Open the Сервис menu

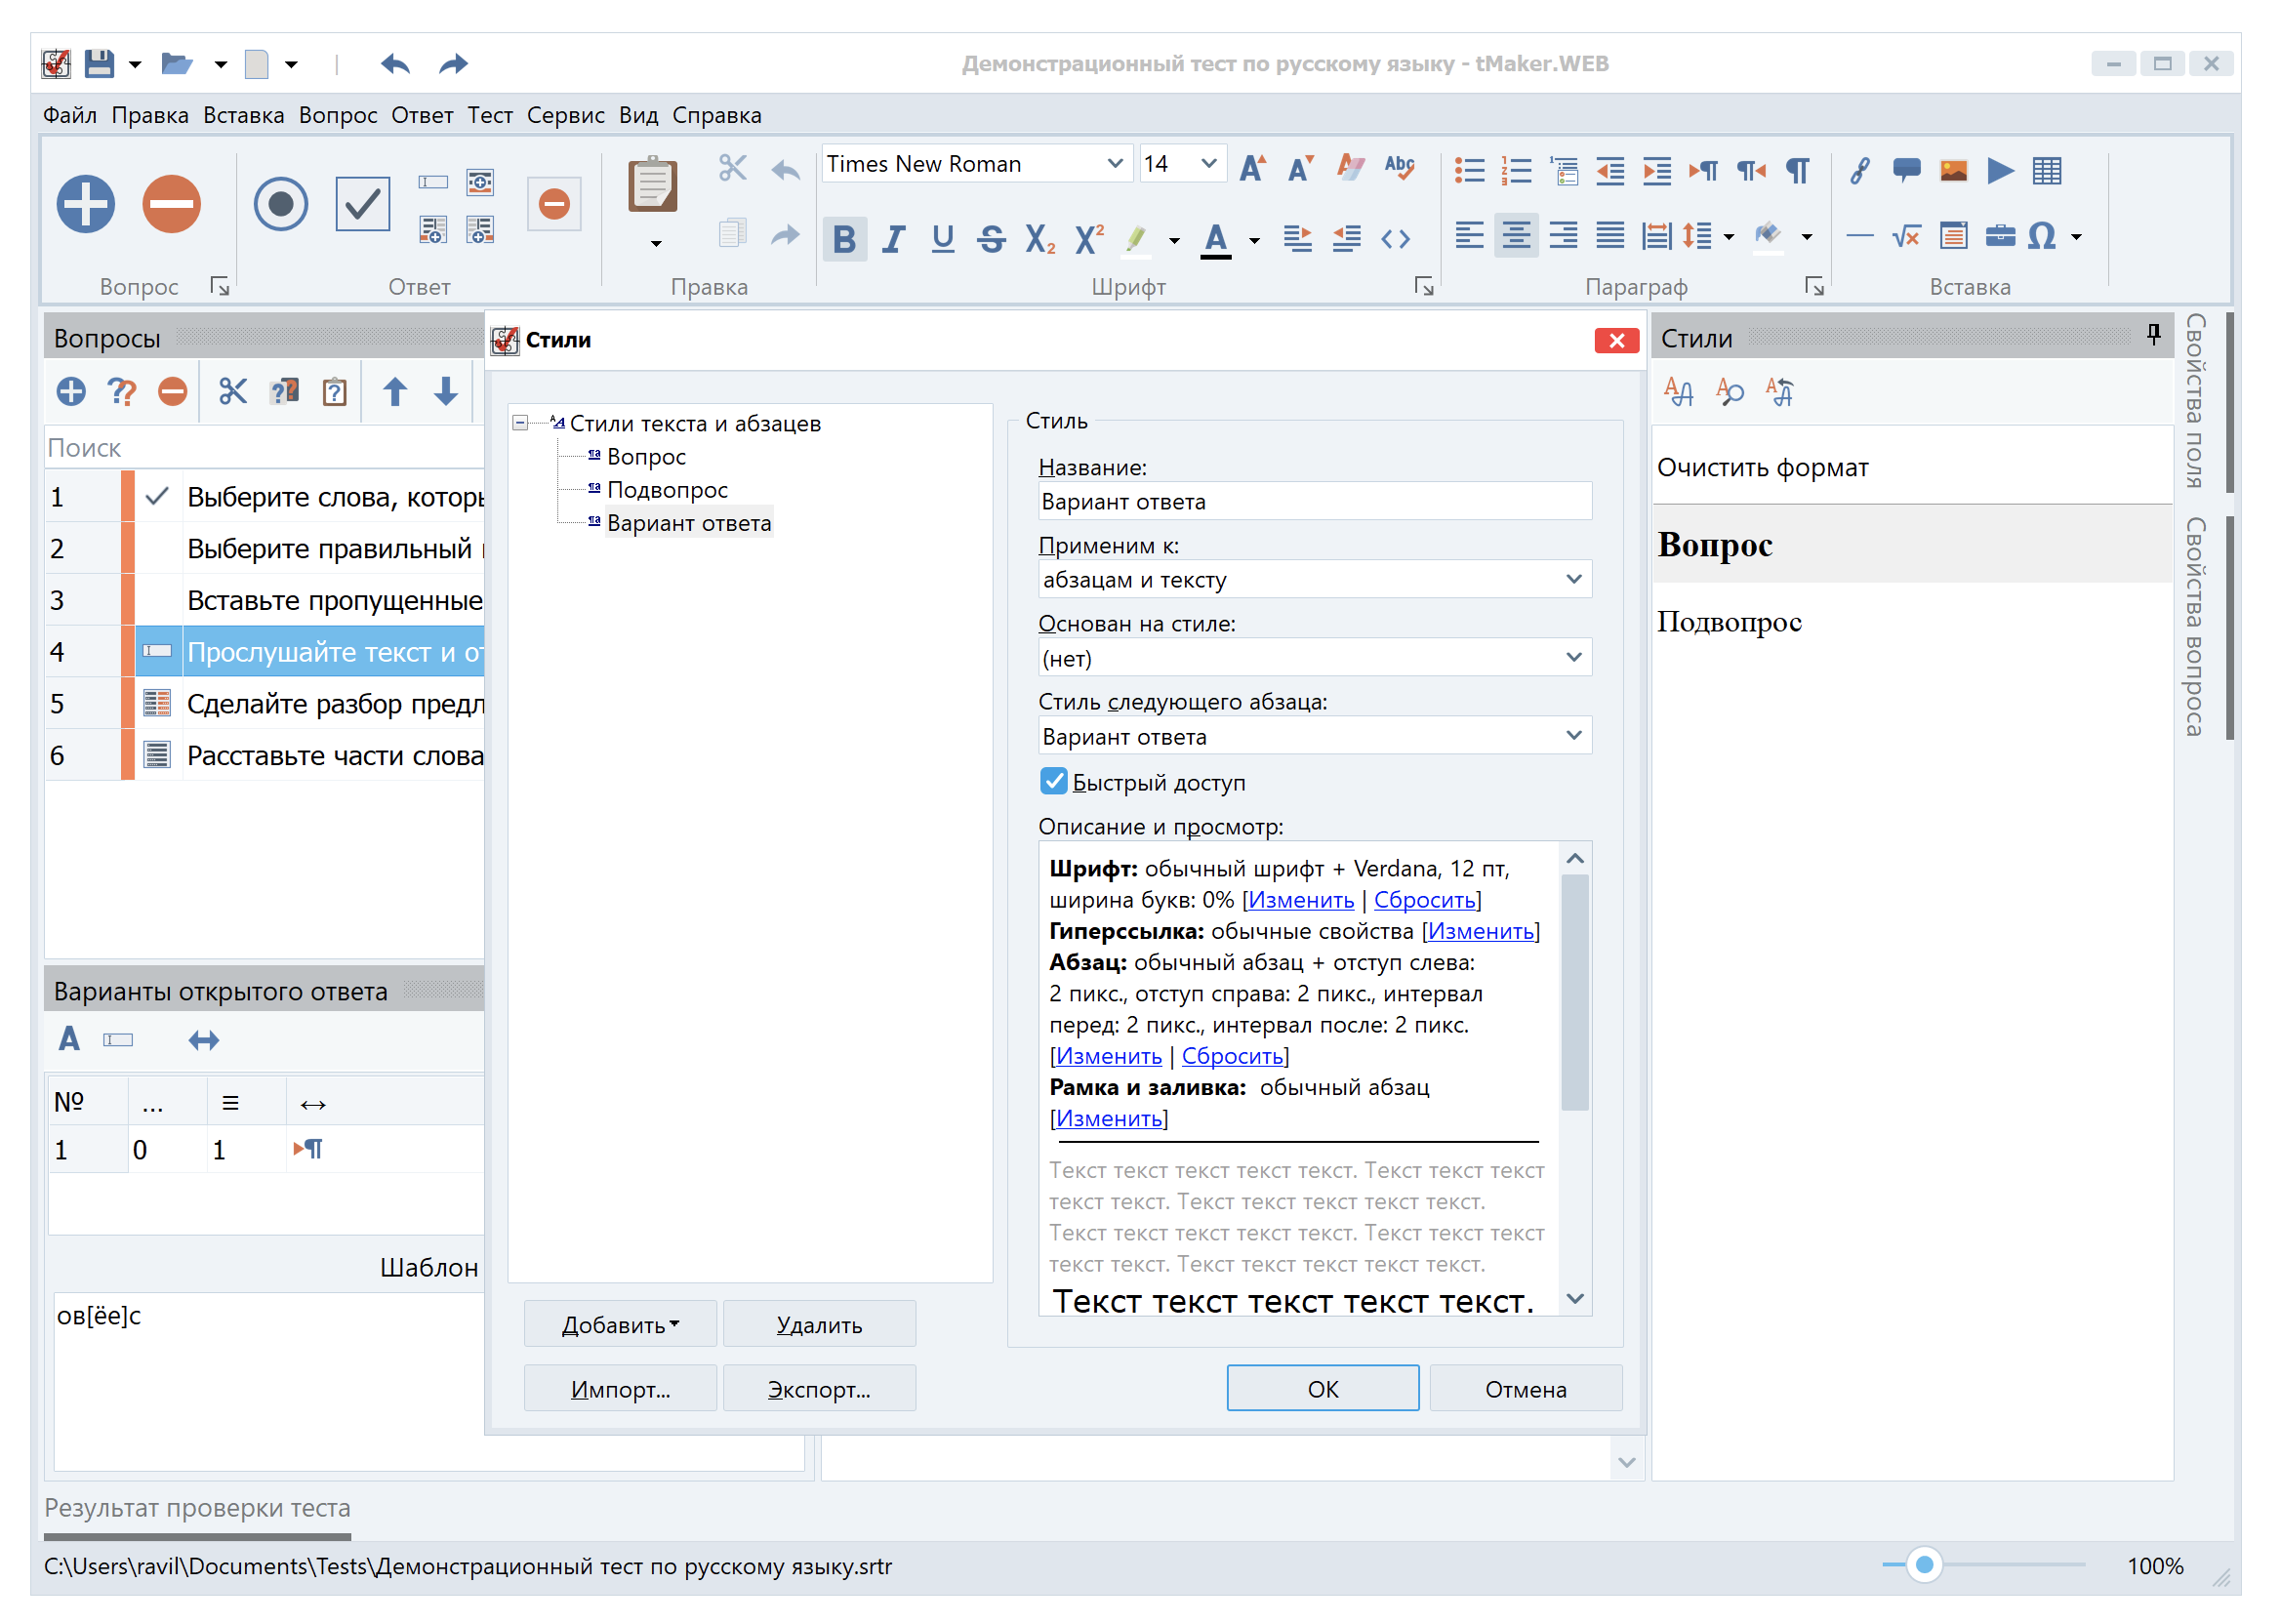tap(566, 115)
